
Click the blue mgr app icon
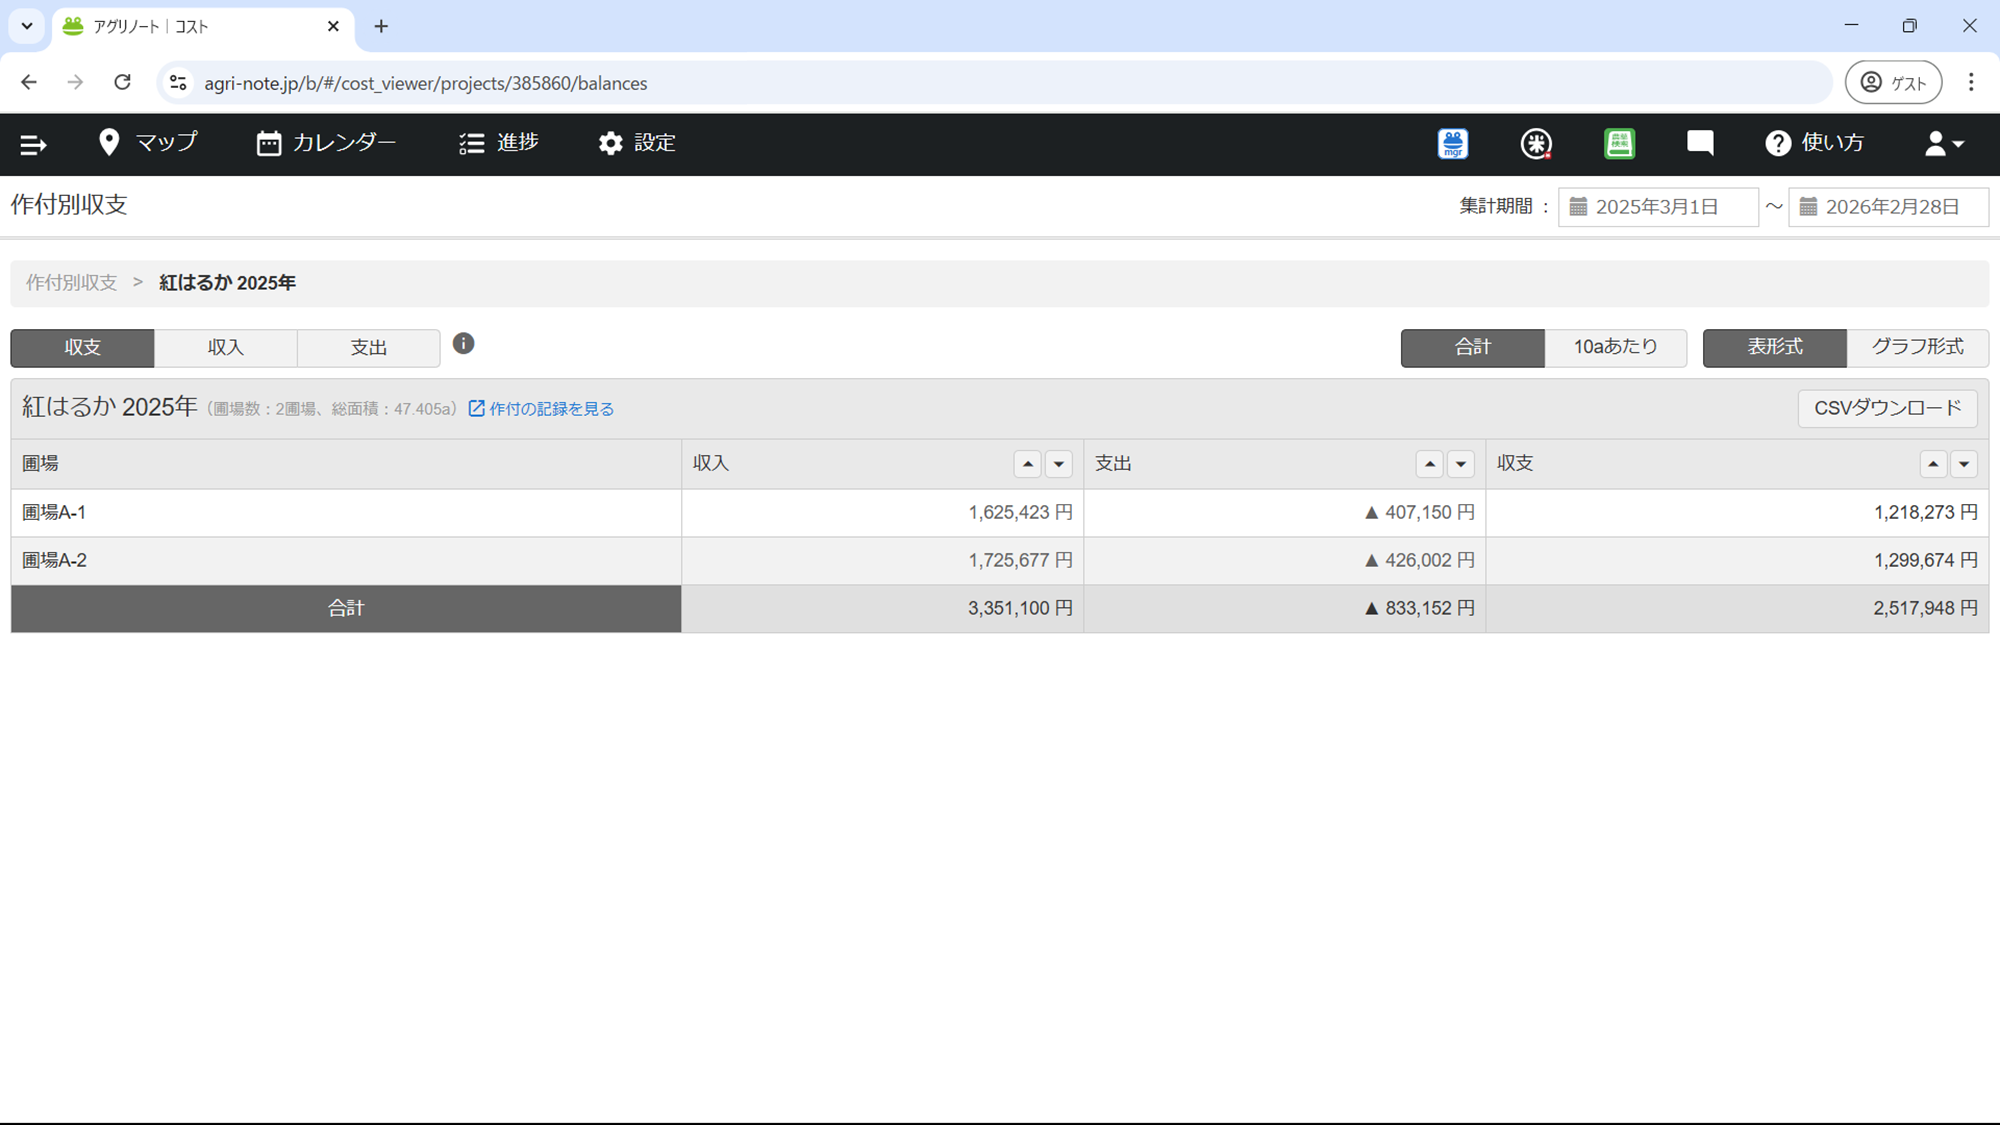[x=1452, y=144]
